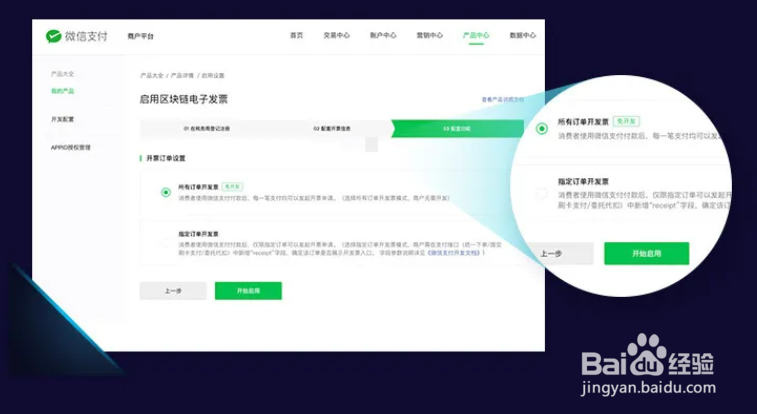Switch to 营销中心 in top navigation

coord(429,35)
